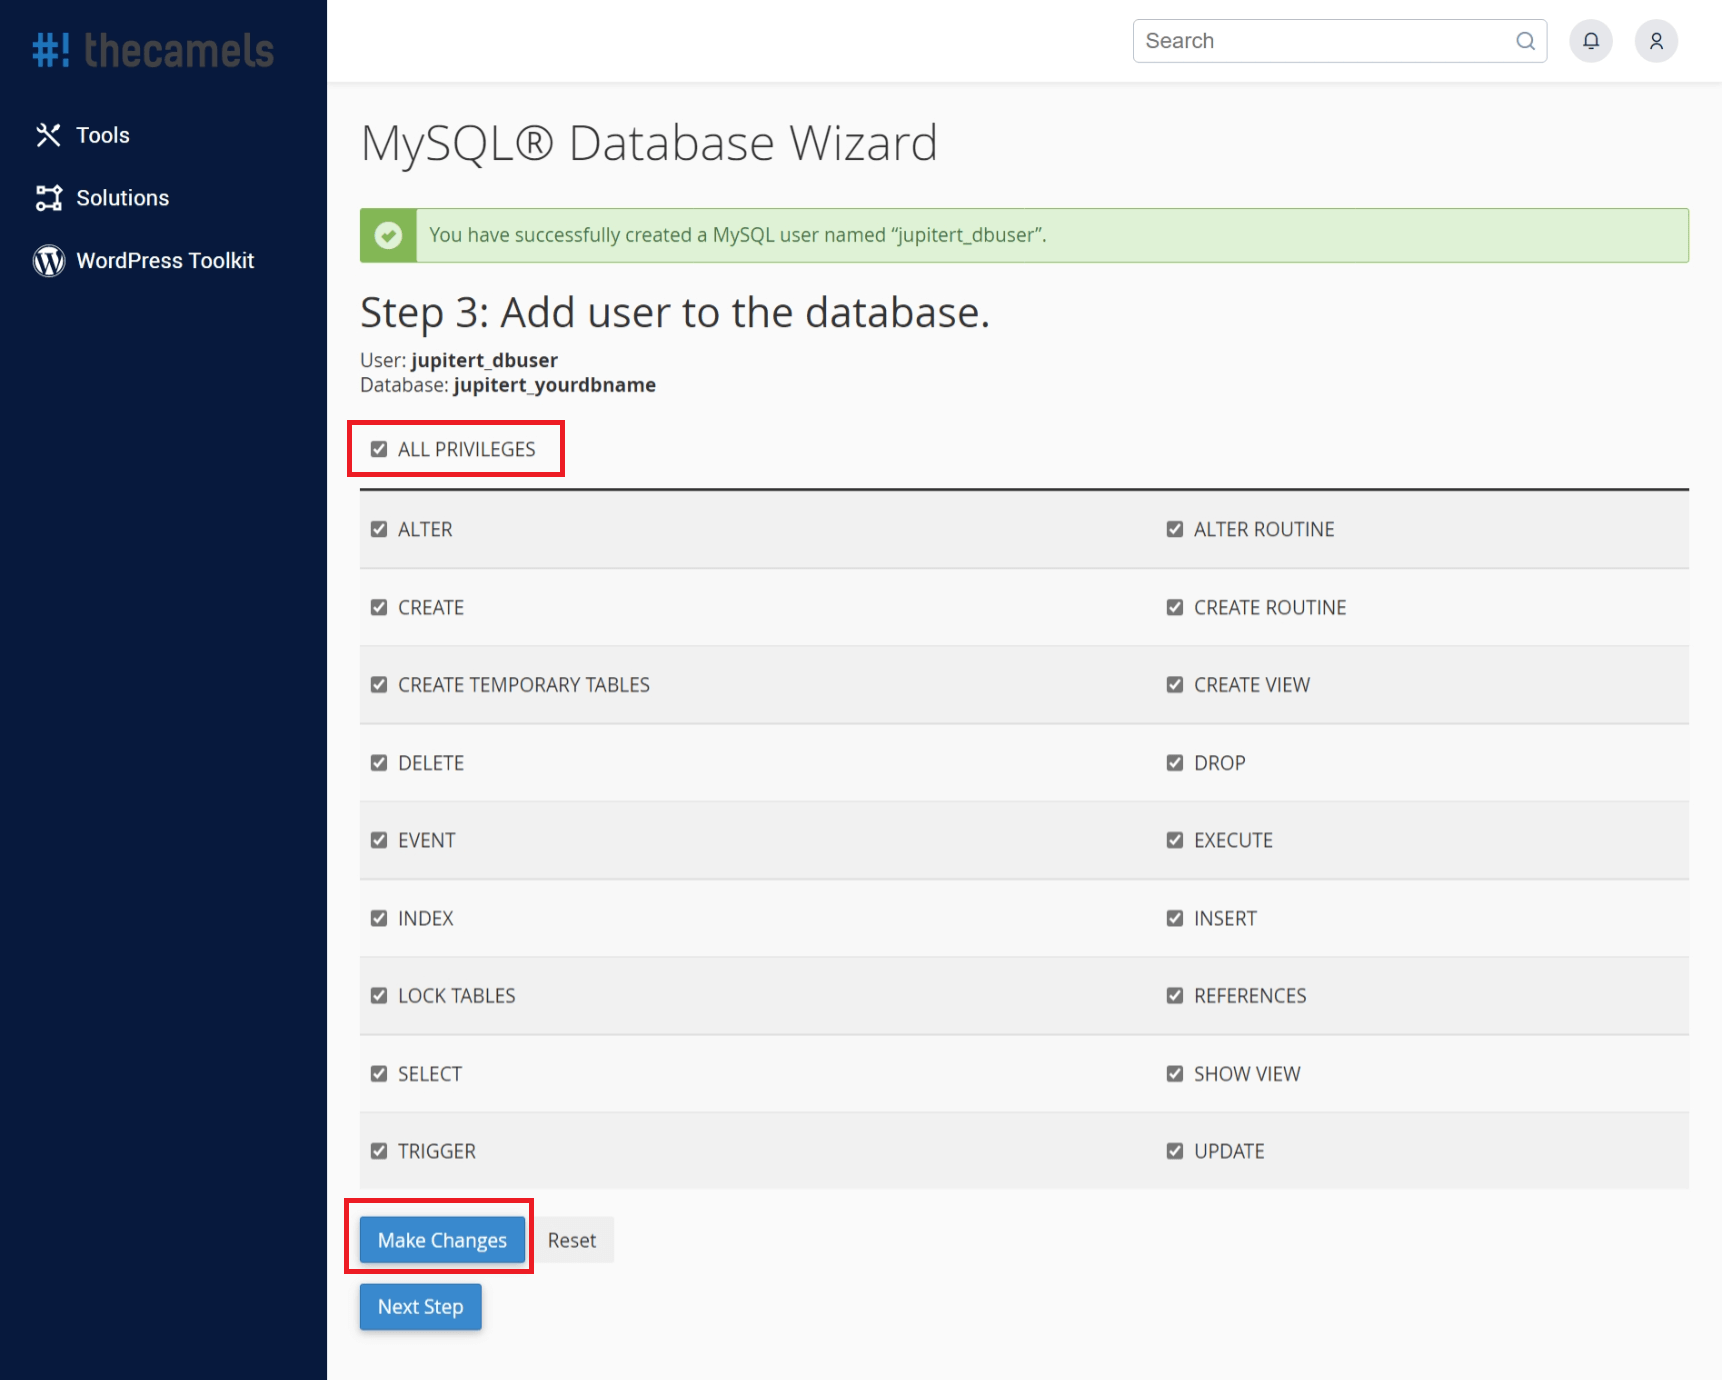Open the user account icon
The width and height of the screenshot is (1722, 1380).
[x=1656, y=41]
